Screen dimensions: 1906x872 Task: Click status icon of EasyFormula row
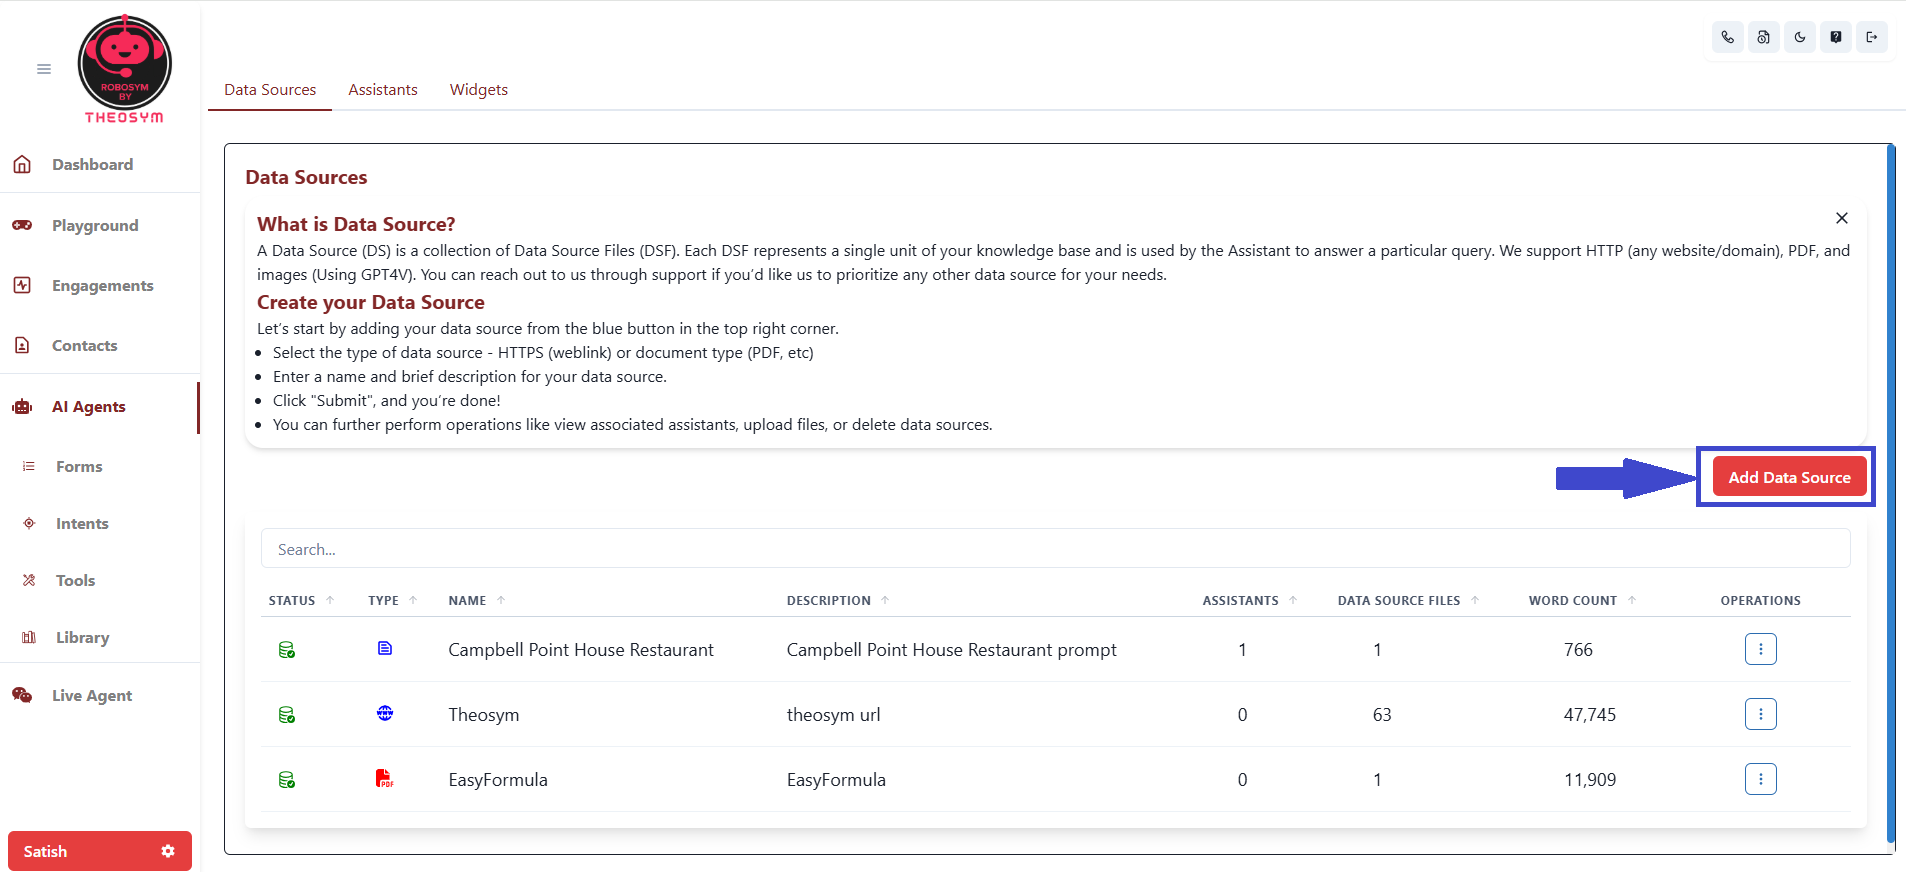(x=286, y=780)
